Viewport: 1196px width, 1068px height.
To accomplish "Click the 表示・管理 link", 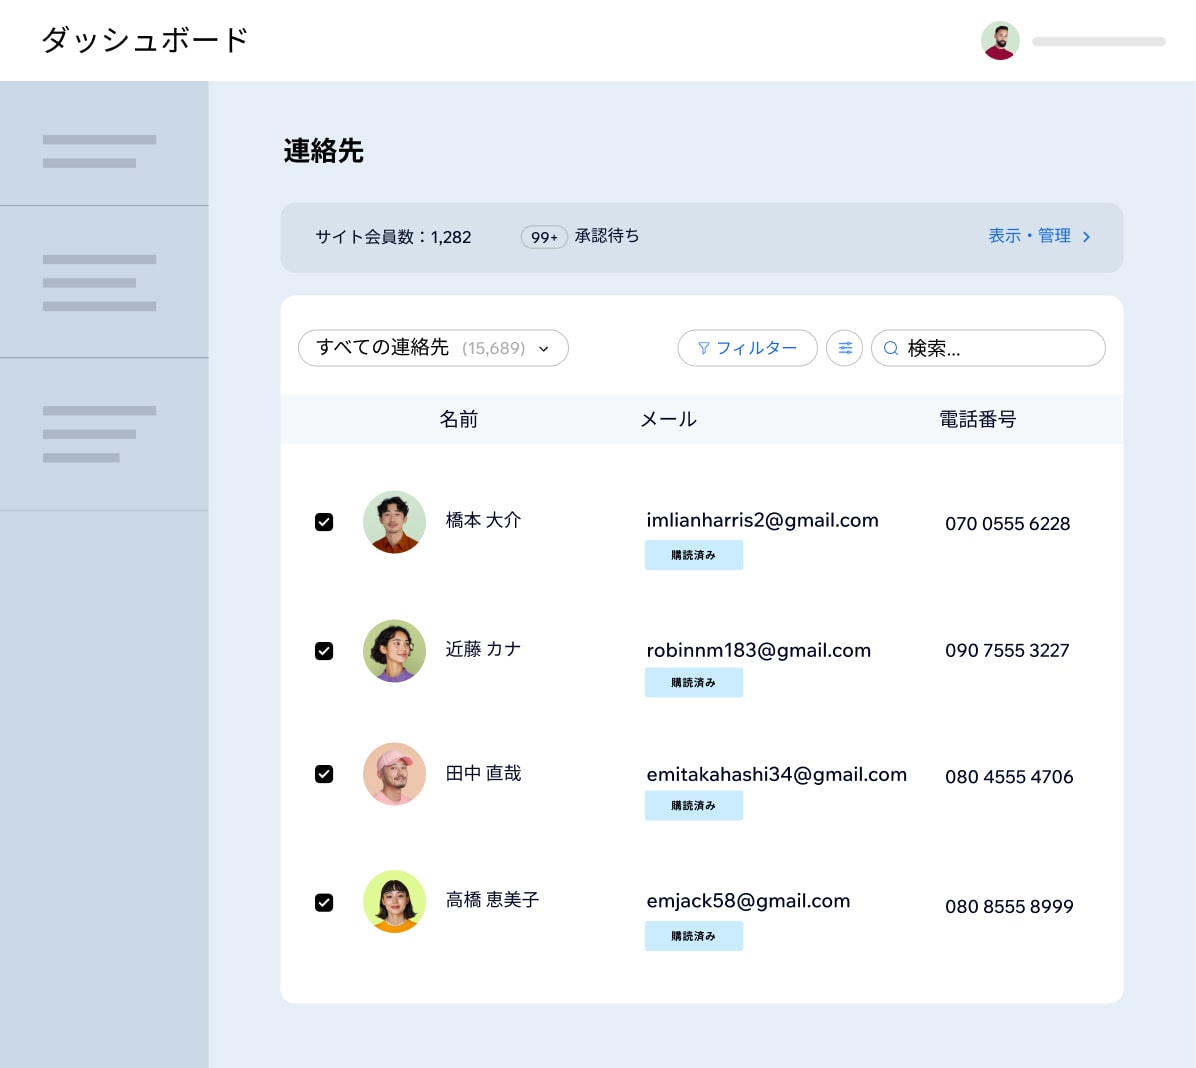I will pos(1029,237).
